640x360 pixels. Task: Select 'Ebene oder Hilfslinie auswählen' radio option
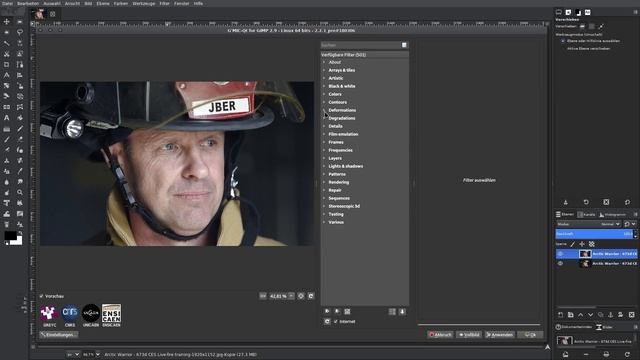pyautogui.click(x=563, y=41)
